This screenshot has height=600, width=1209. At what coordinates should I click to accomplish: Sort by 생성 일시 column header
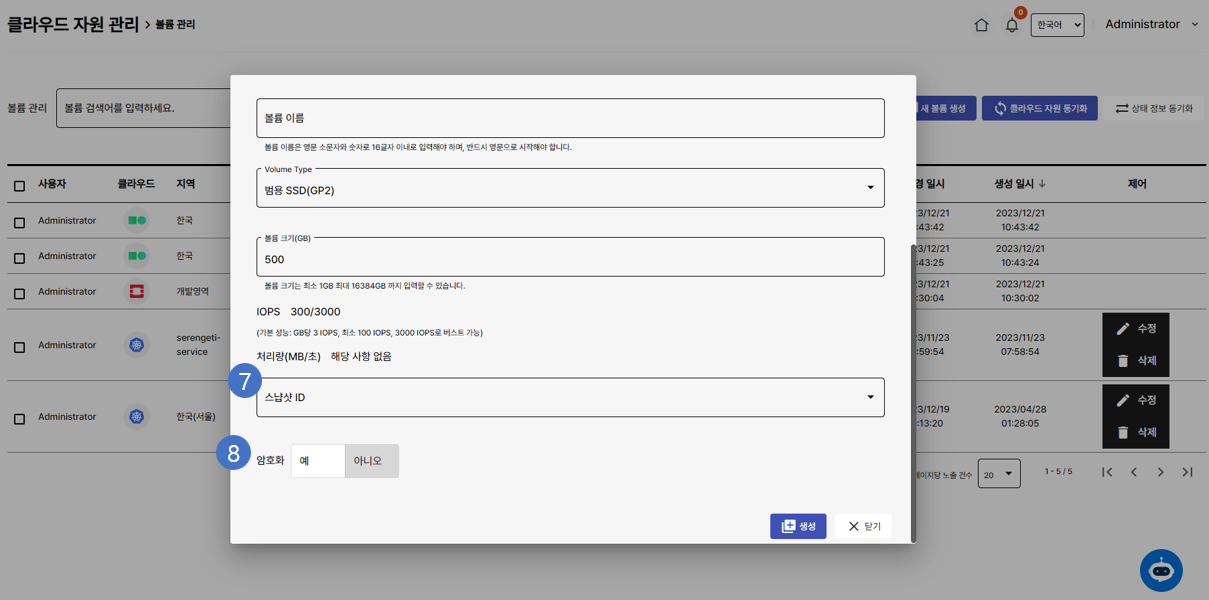click(x=1019, y=184)
